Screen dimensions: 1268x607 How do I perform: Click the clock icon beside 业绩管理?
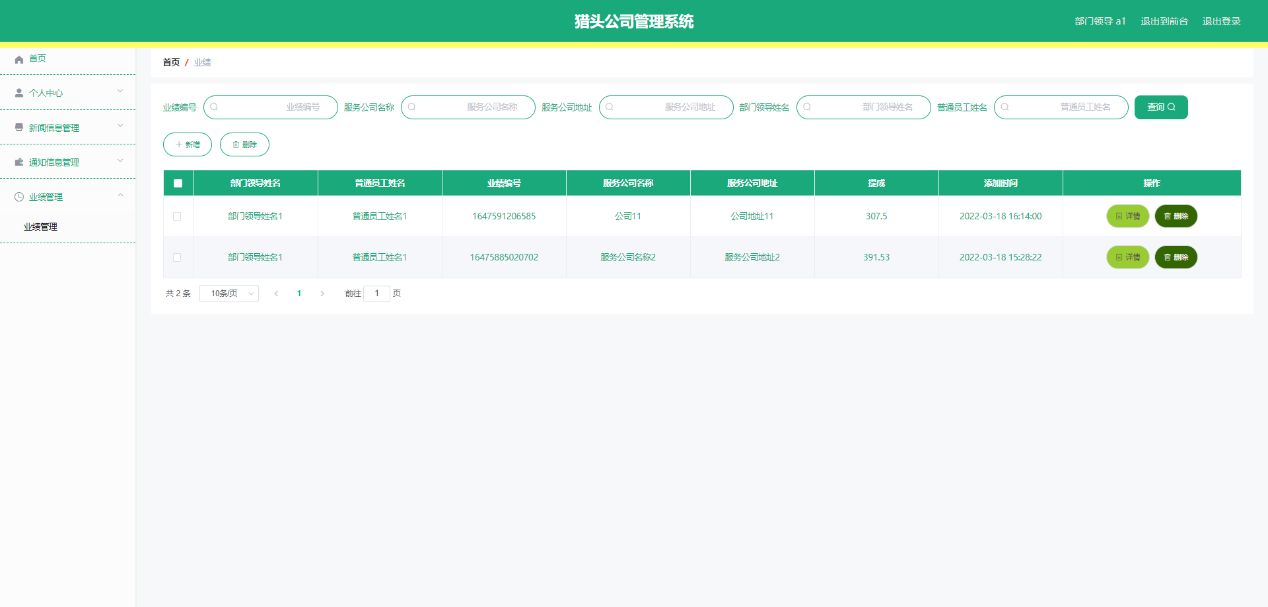pyautogui.click(x=19, y=197)
